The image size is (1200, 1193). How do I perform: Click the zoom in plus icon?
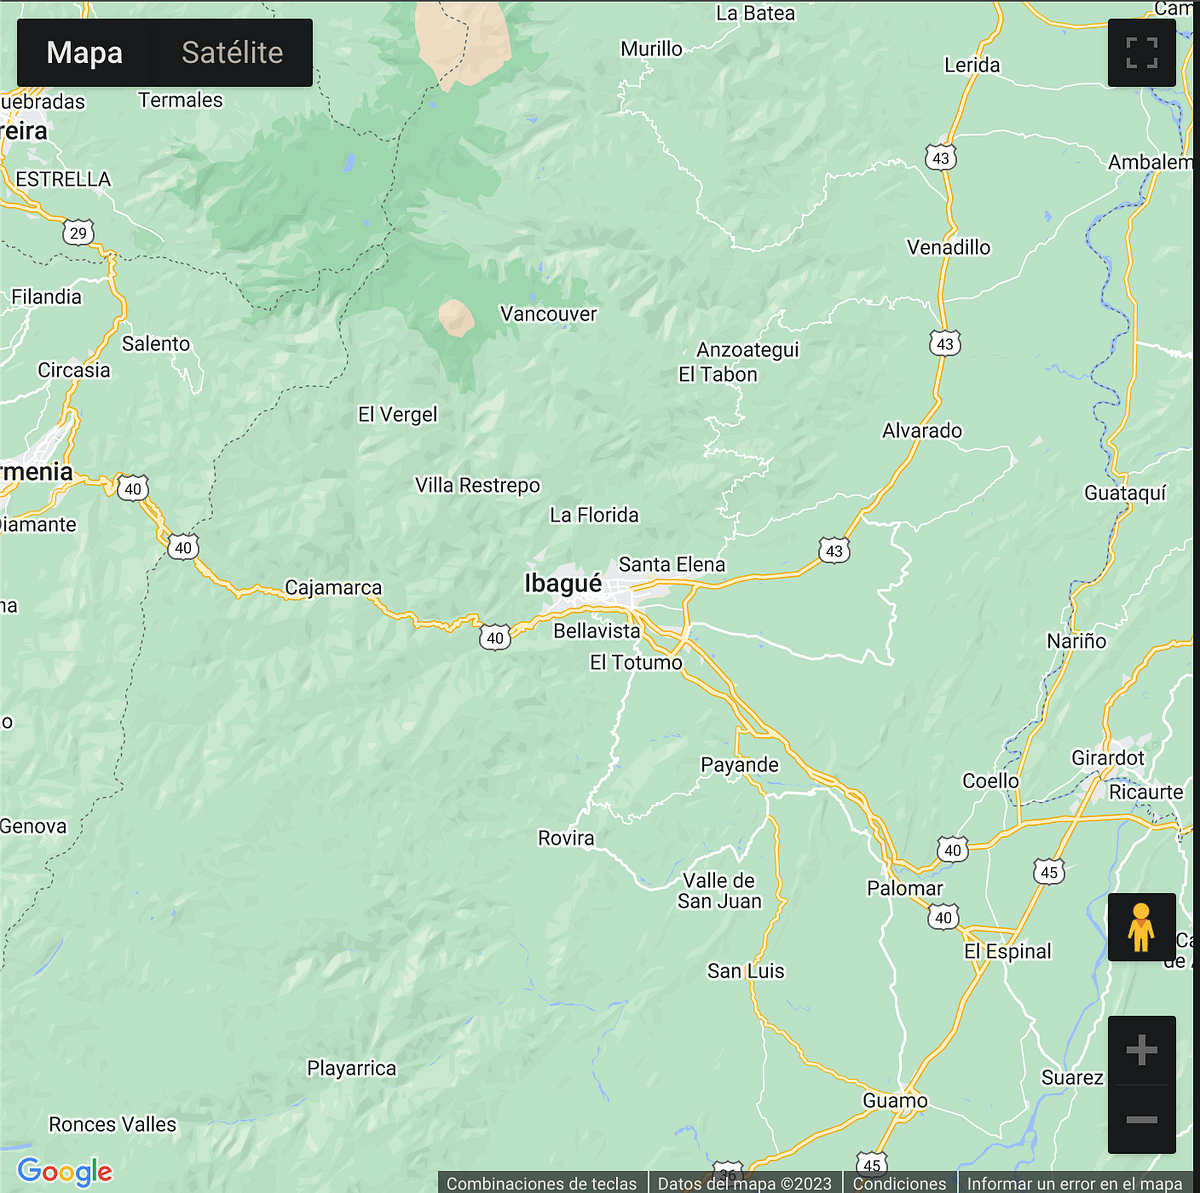click(x=1141, y=1049)
